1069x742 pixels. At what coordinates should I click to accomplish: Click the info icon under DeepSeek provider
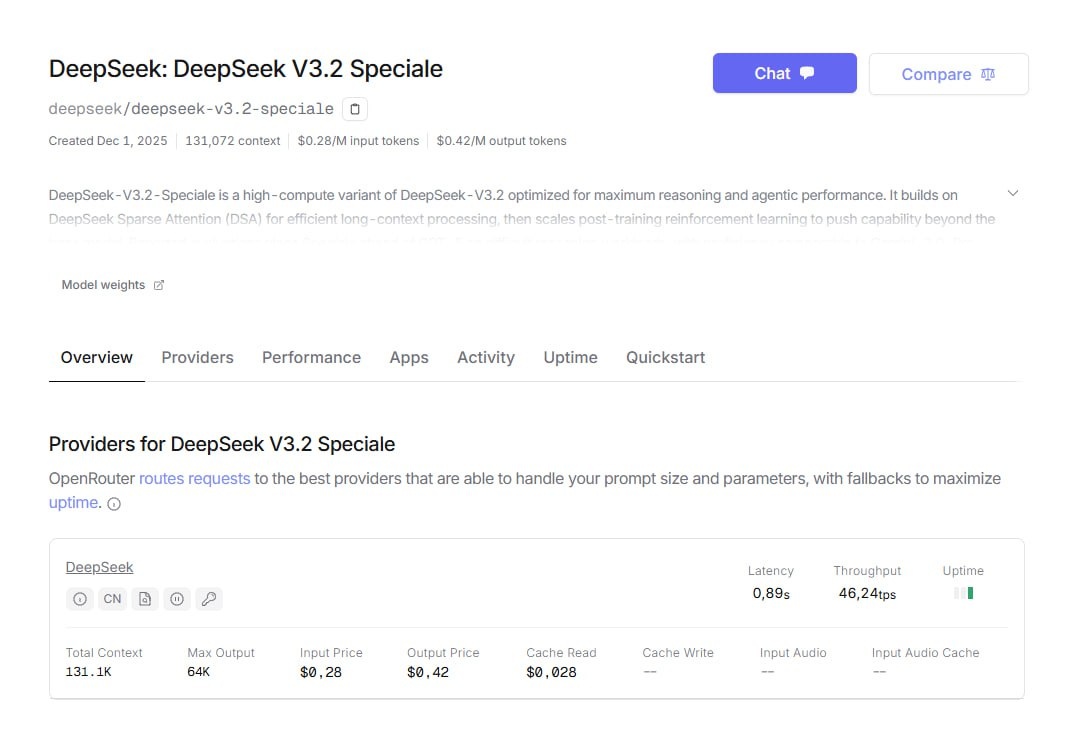tap(80, 599)
